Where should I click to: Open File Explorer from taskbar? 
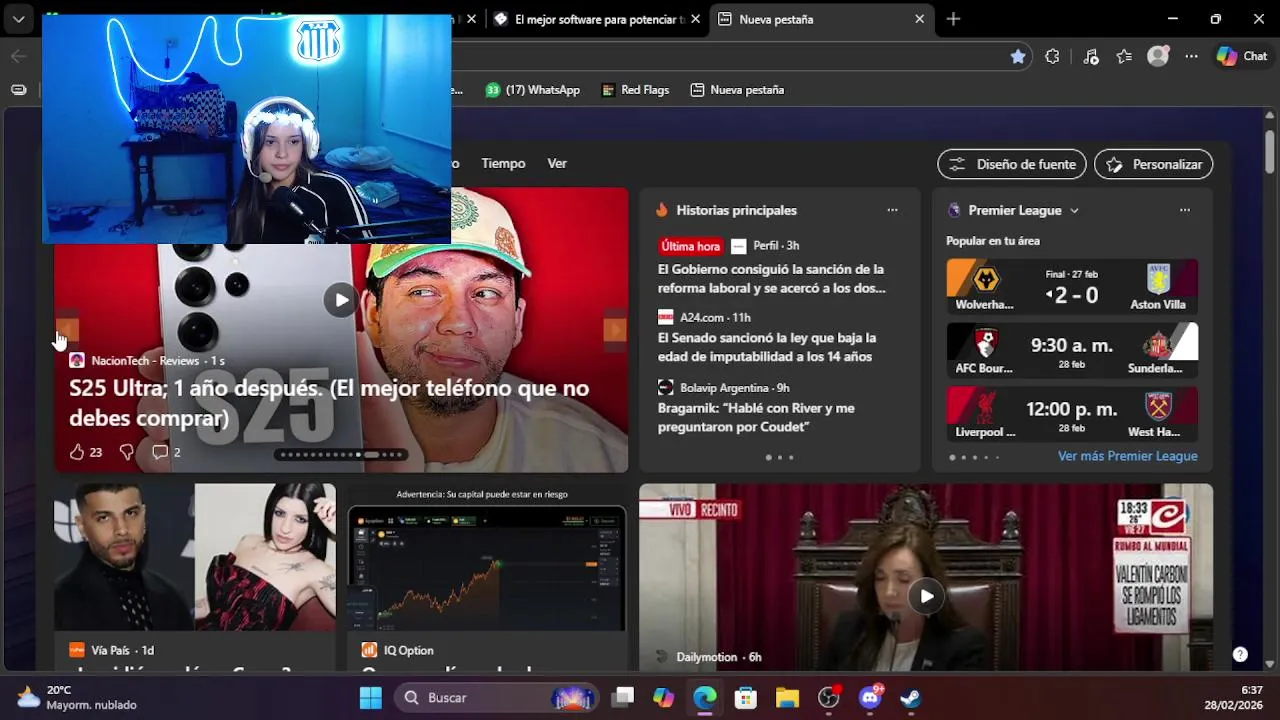pyautogui.click(x=787, y=697)
